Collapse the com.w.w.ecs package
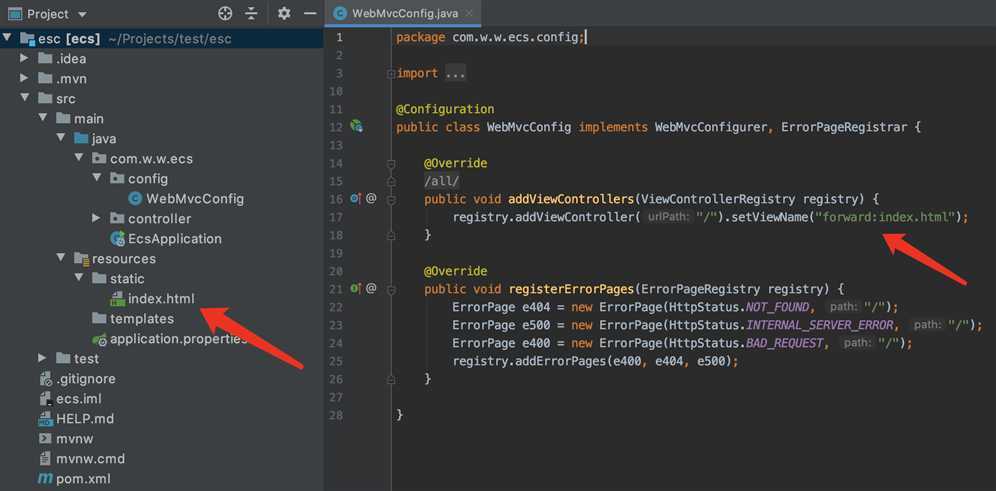The image size is (996, 491). (78, 159)
